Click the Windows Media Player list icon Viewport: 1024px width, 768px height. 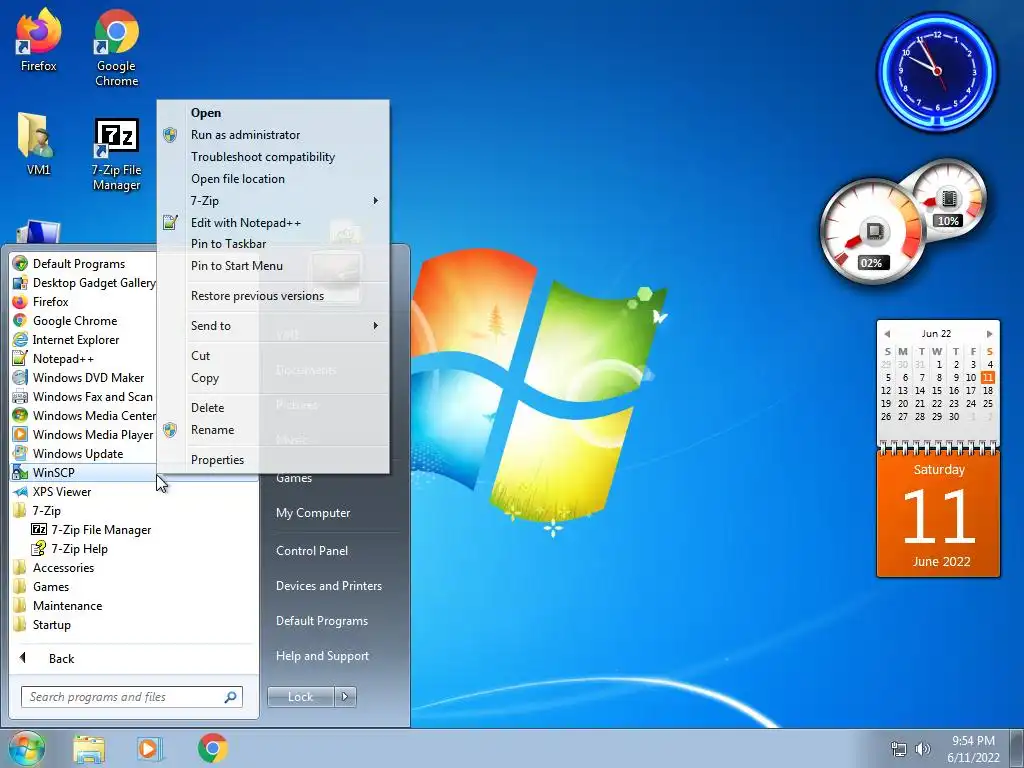click(20, 434)
